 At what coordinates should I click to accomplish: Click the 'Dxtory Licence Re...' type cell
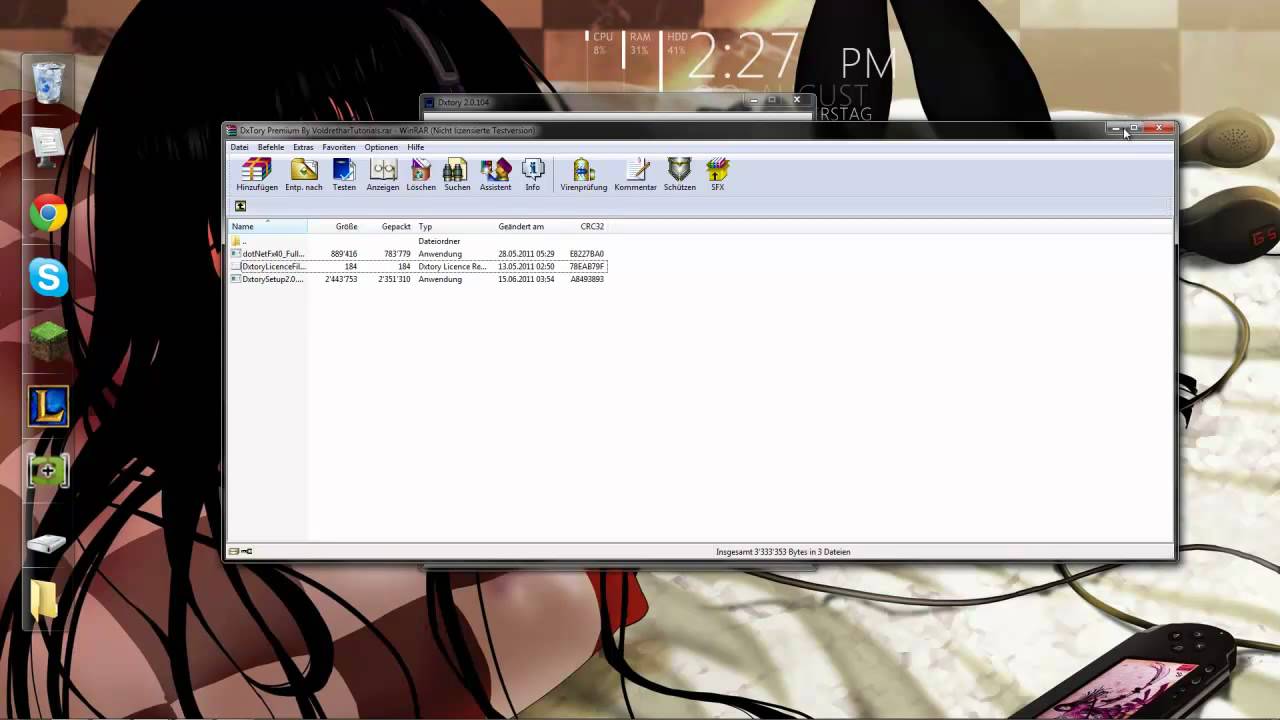tap(452, 267)
